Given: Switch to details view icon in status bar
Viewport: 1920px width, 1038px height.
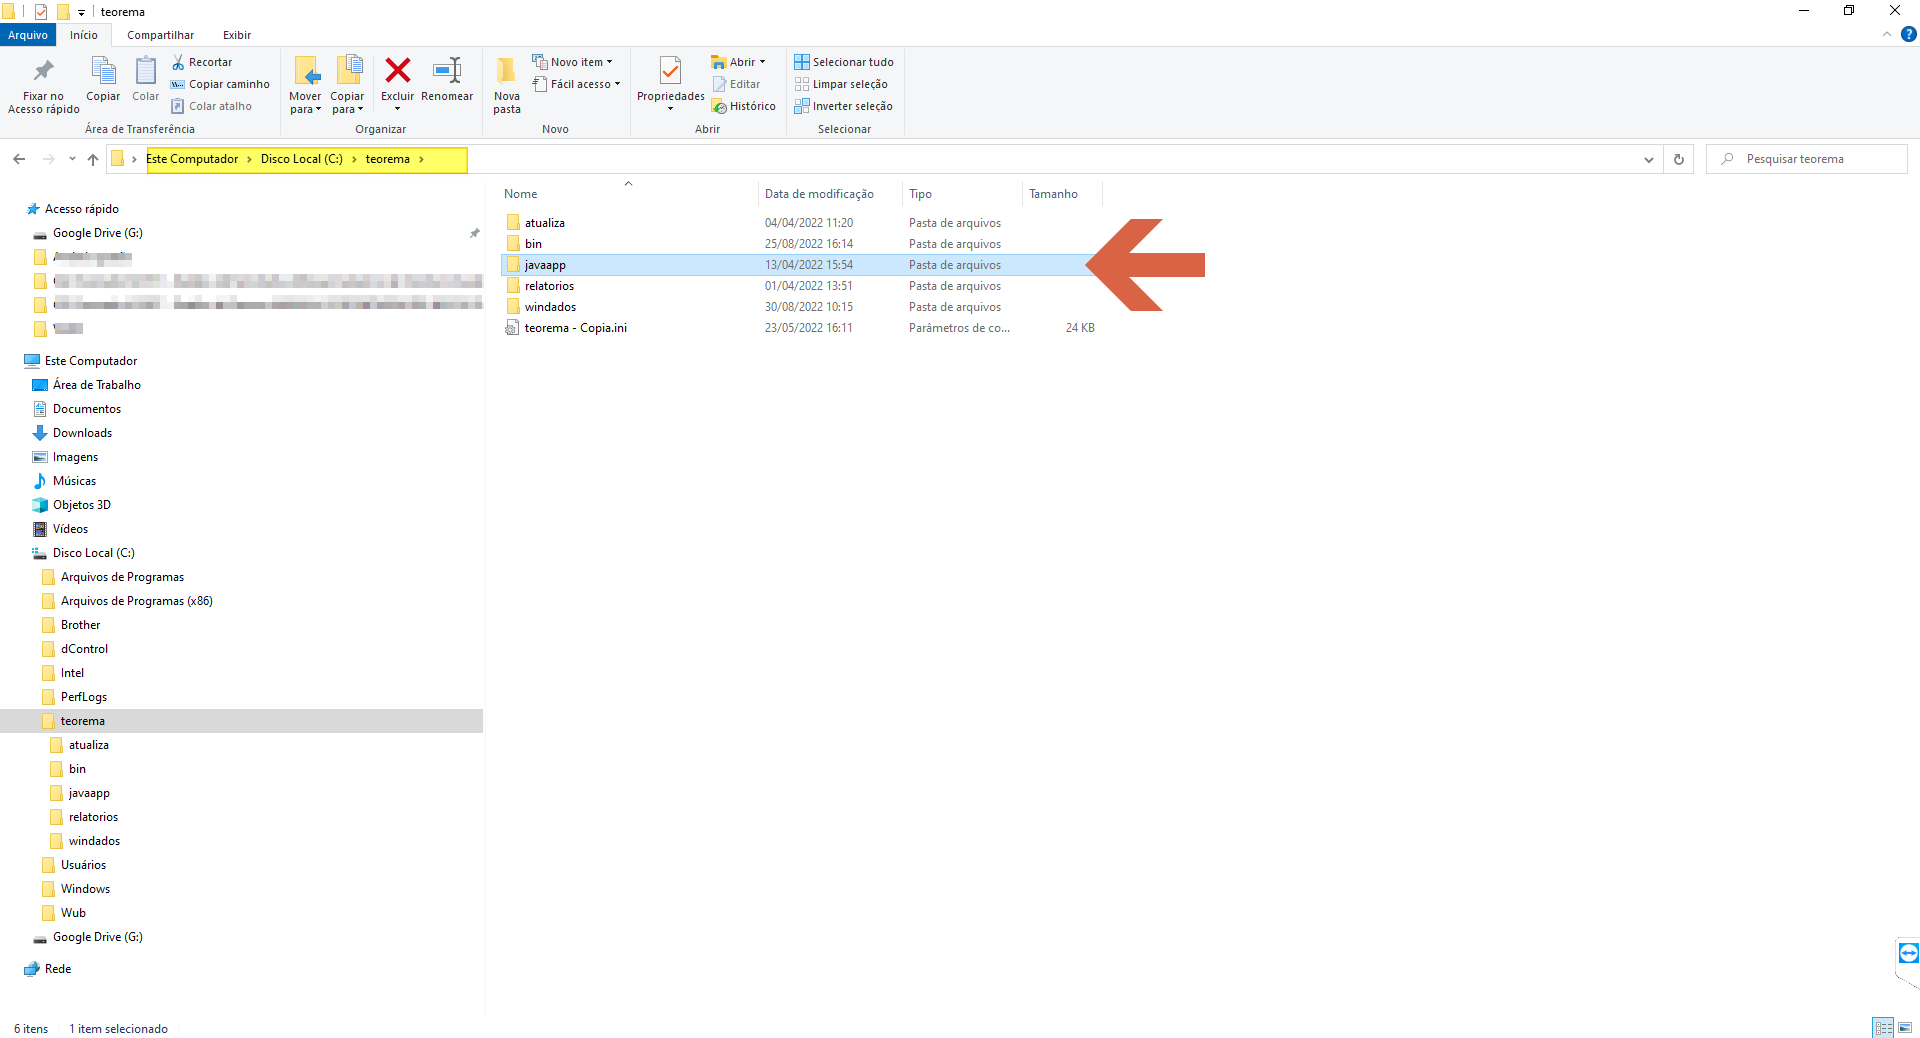Looking at the screenshot, I should [x=1883, y=1027].
